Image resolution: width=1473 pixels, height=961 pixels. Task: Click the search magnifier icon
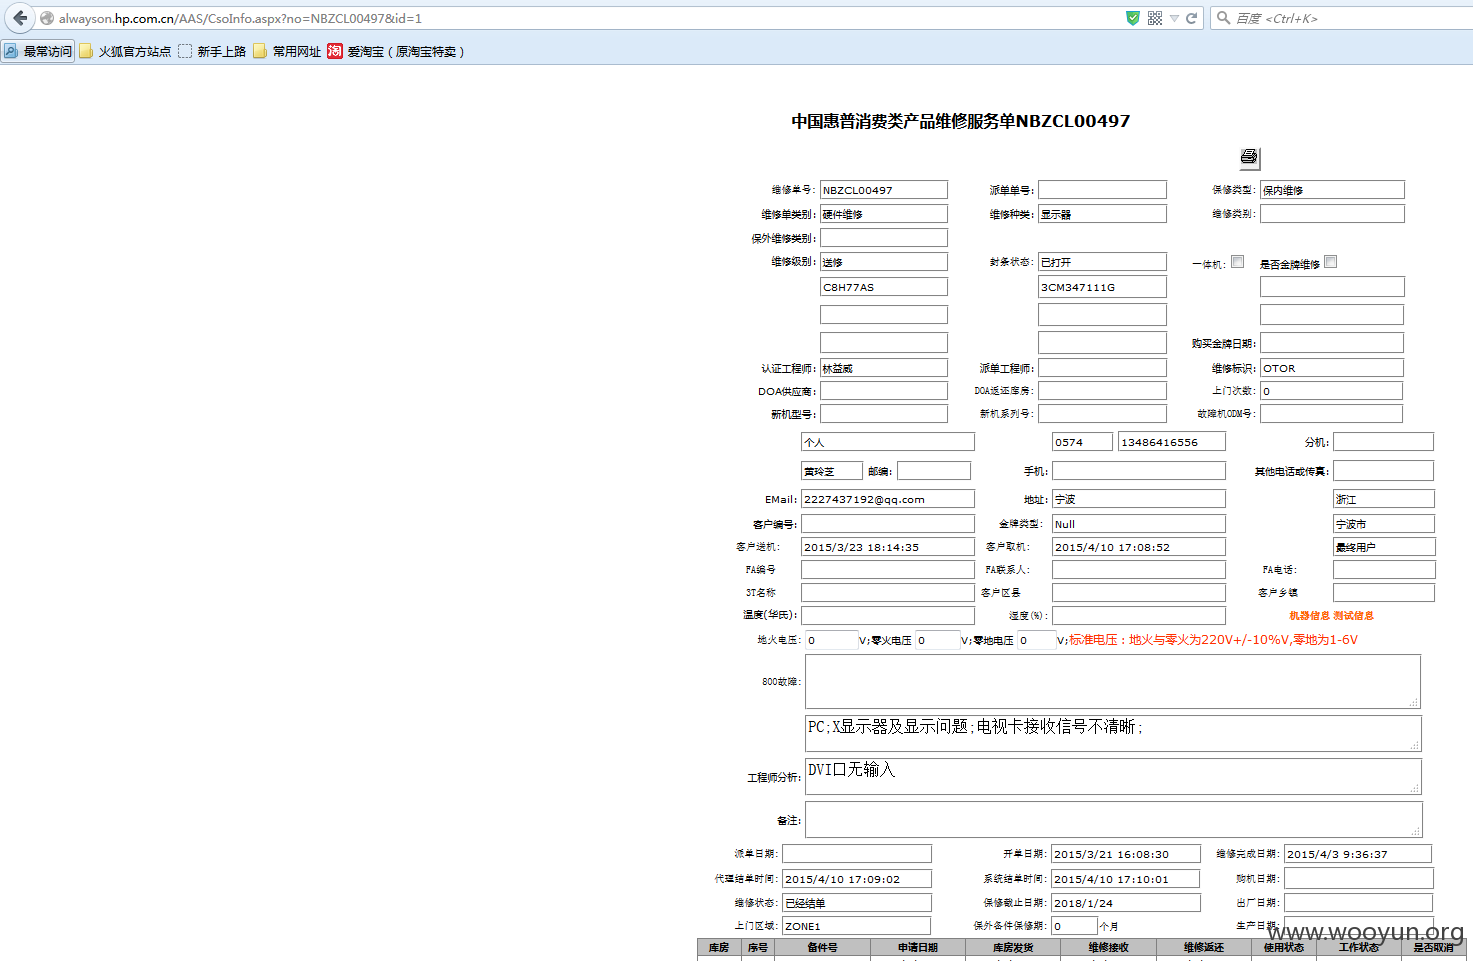[x=1223, y=18]
